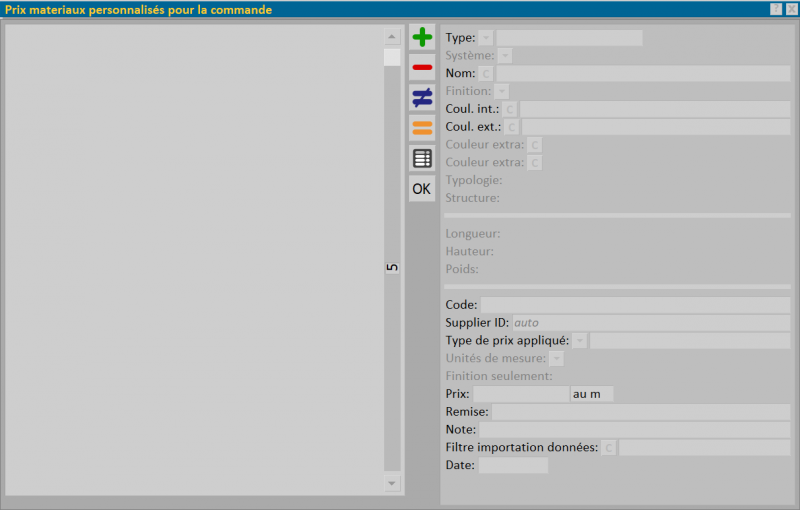Close the Prix materiaux personnalisés window
Viewport: 800px width, 510px height.
792,9
